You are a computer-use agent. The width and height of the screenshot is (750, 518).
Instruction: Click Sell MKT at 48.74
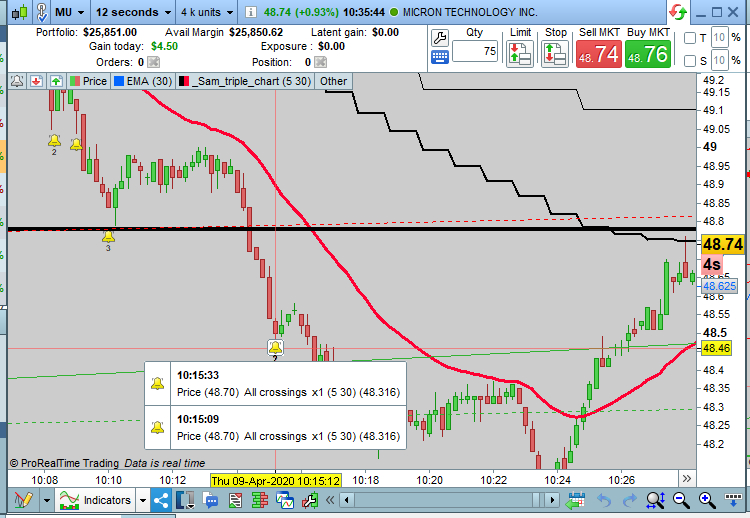(598, 54)
